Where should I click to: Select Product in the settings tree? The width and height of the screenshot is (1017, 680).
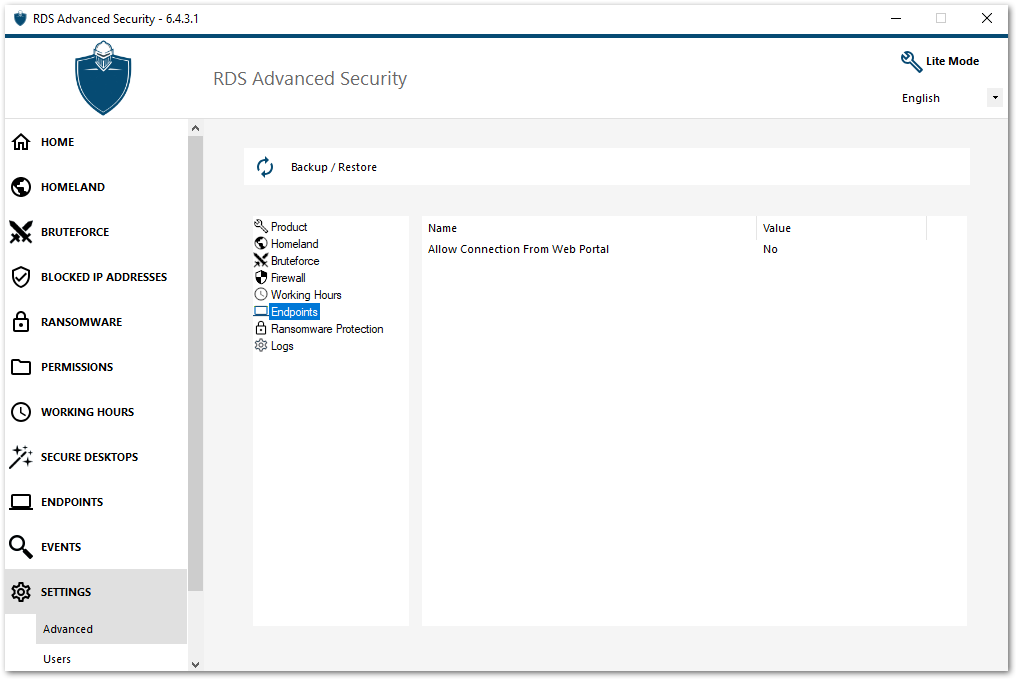click(x=289, y=226)
